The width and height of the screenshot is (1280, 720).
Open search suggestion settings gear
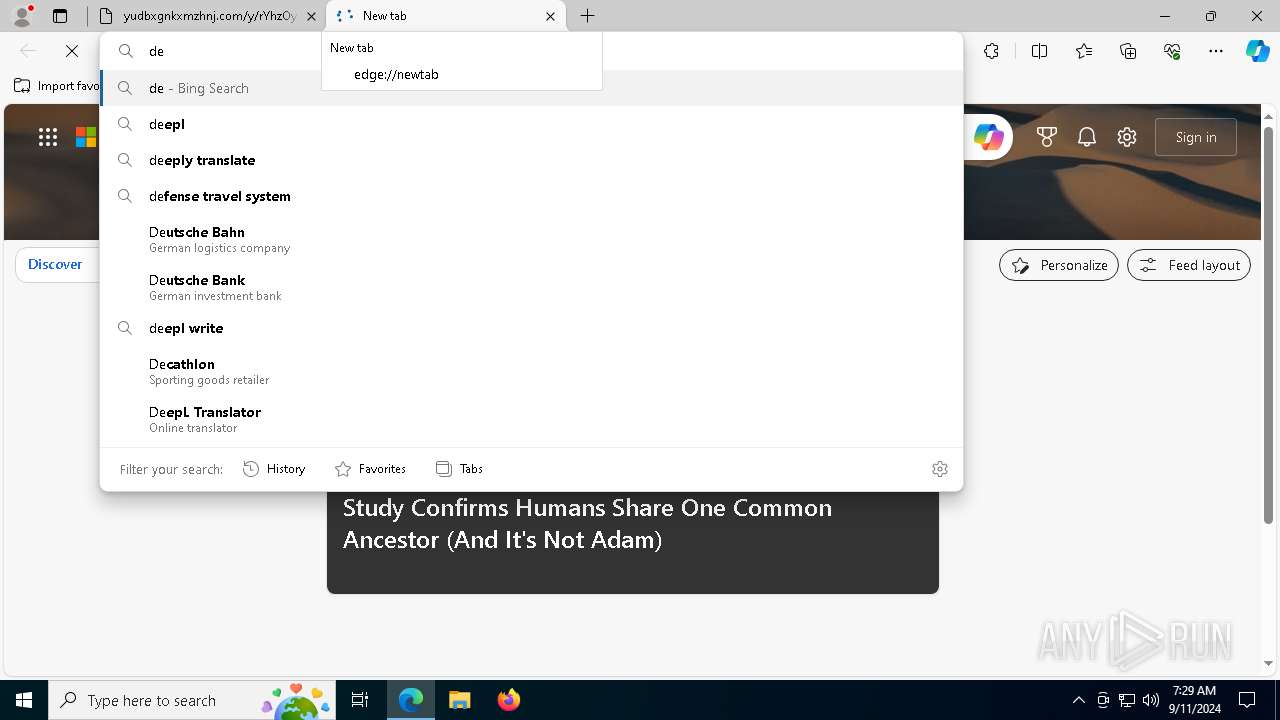click(x=939, y=469)
